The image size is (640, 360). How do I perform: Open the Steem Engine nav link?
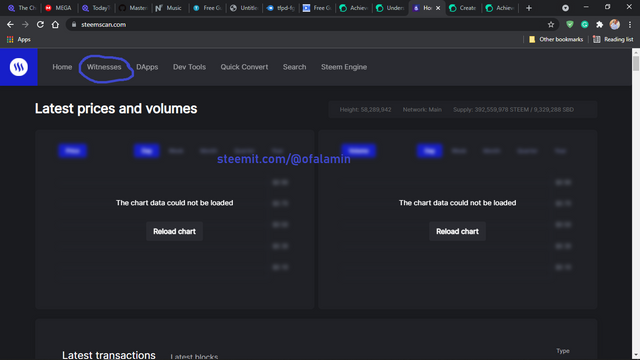[344, 67]
